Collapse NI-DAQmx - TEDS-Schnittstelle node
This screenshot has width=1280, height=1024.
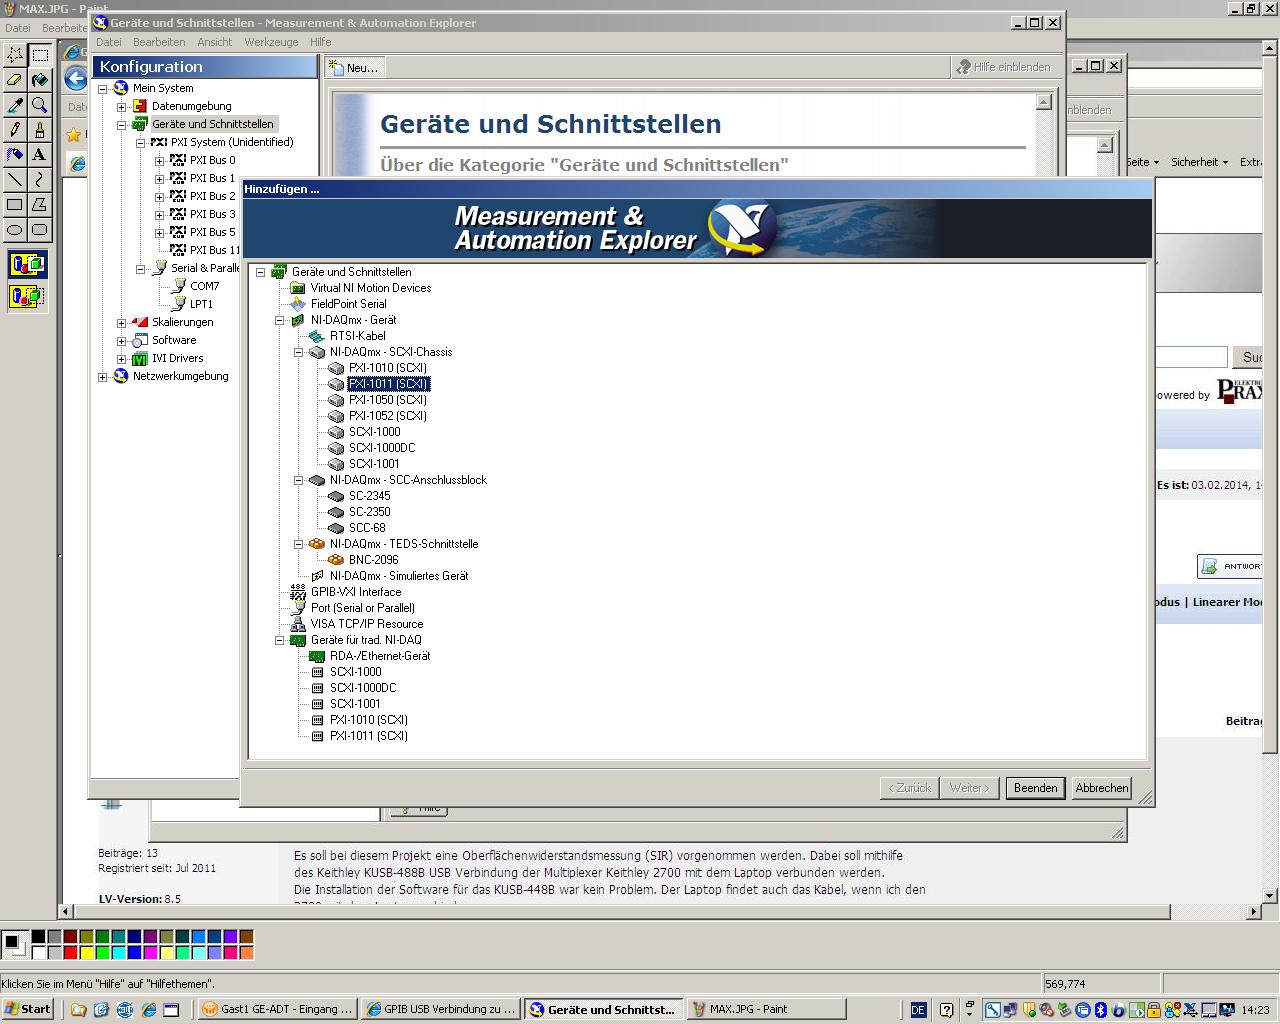(298, 544)
